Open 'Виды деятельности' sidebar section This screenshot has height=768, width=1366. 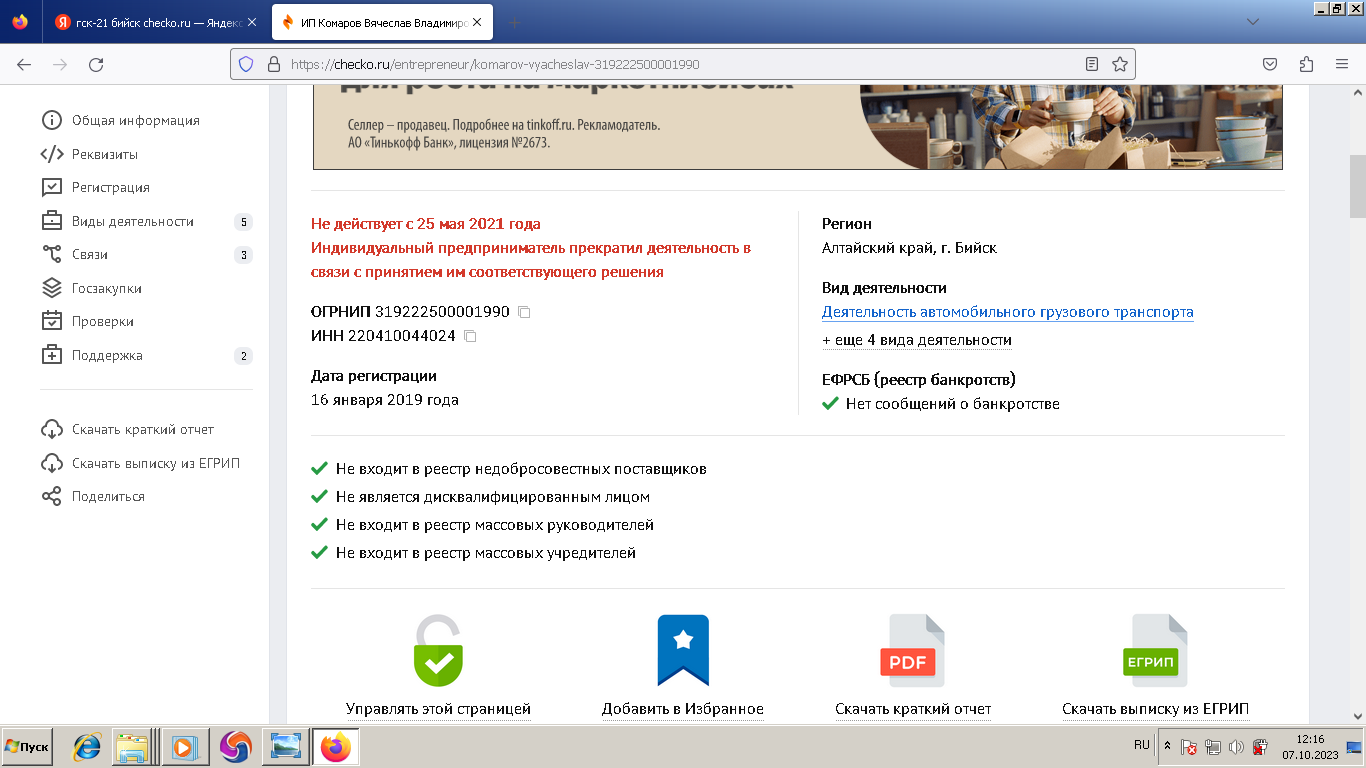click(x=132, y=221)
